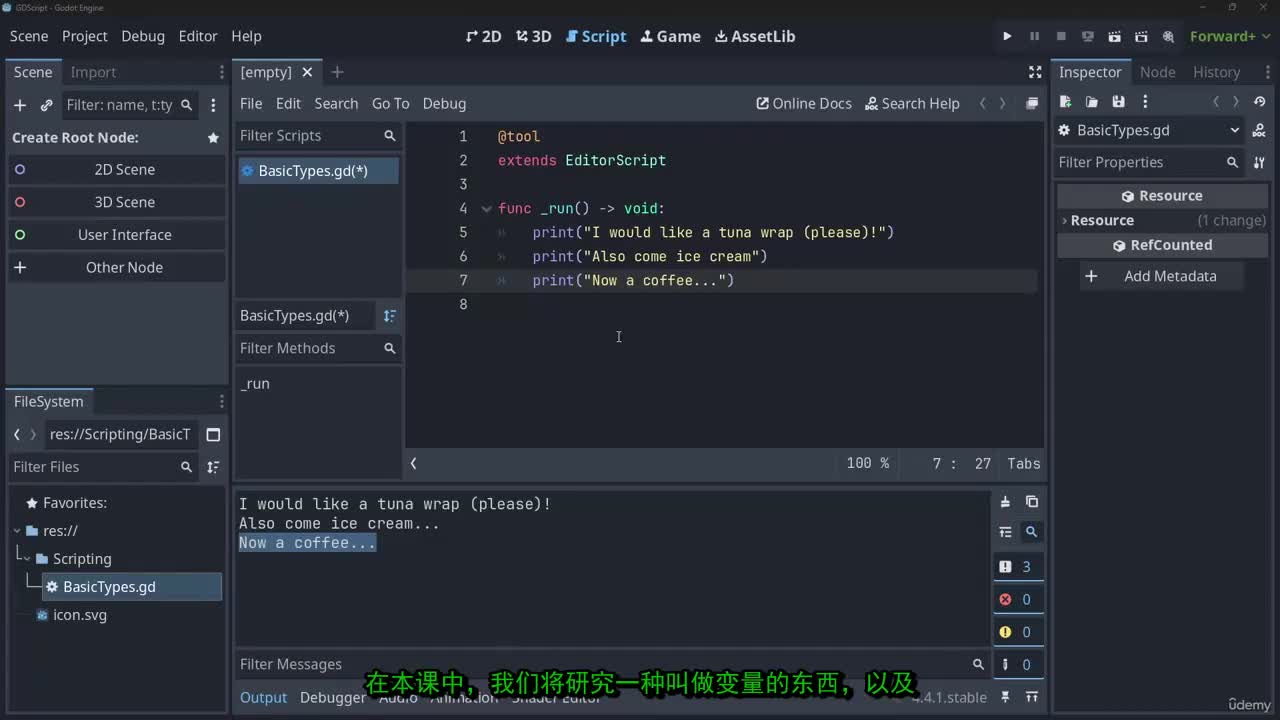
Task: Switch to the Import dock tab
Action: point(93,72)
